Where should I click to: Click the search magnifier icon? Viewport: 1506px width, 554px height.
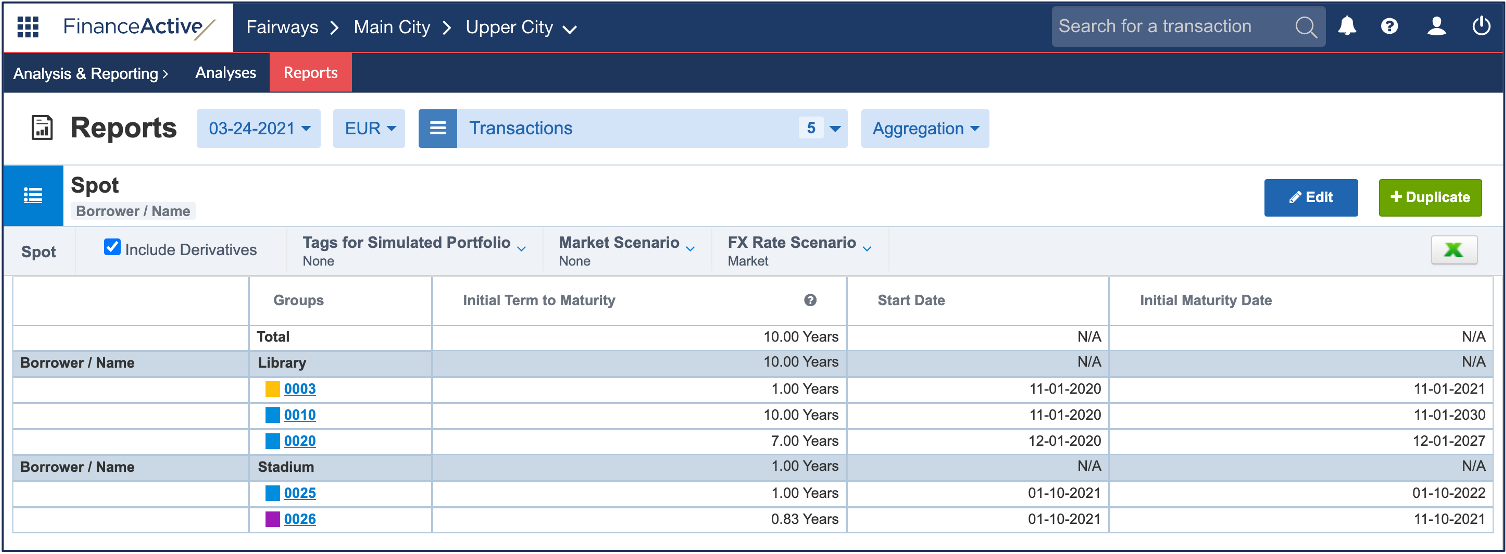[x=1306, y=27]
